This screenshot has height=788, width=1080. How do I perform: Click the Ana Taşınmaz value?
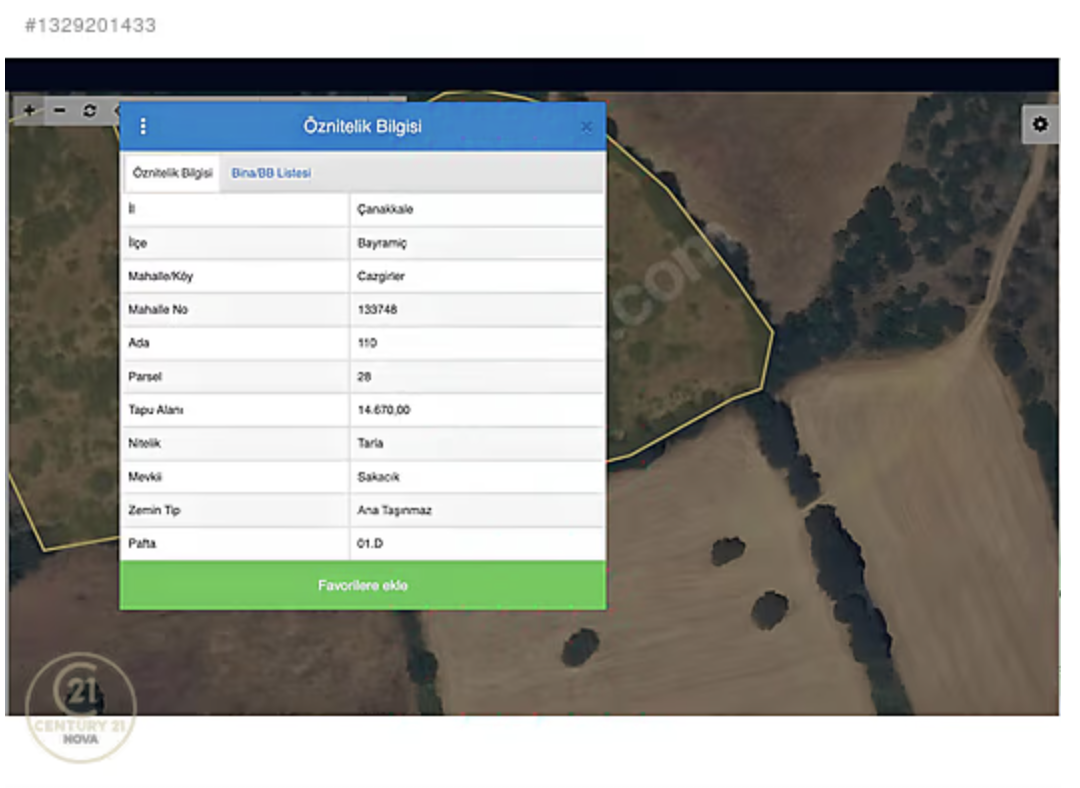pos(395,510)
